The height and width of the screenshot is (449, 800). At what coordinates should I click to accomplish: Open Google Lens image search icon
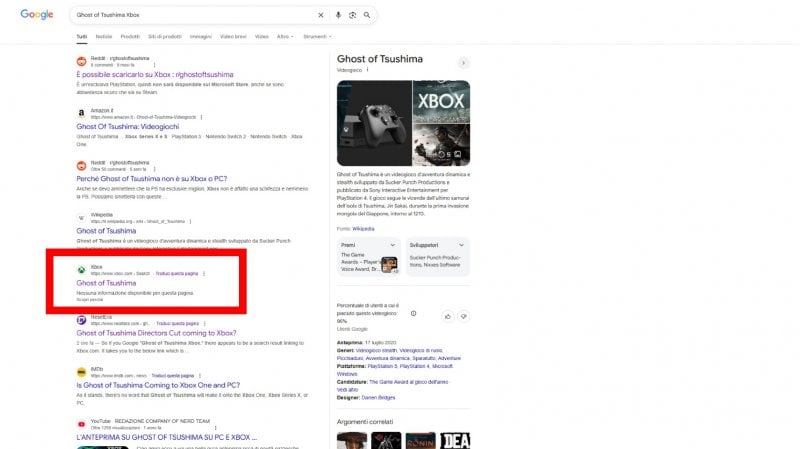coord(353,15)
